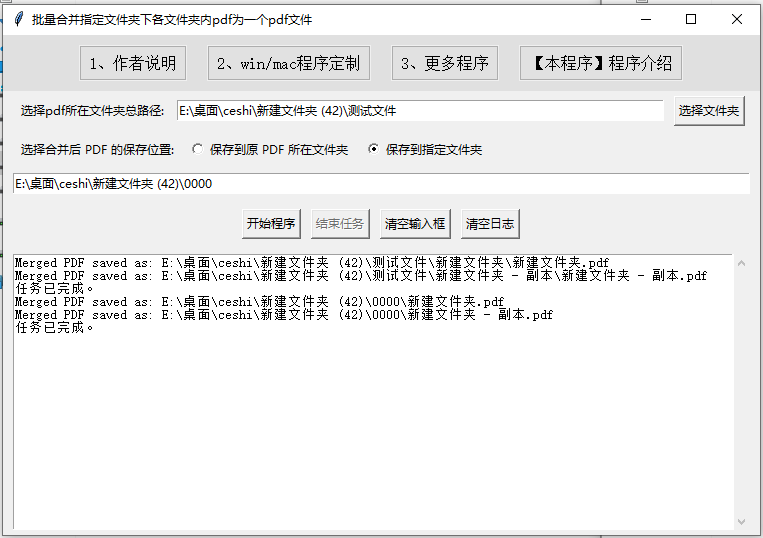
Task: Close the PDF merge window
Action: [737, 19]
